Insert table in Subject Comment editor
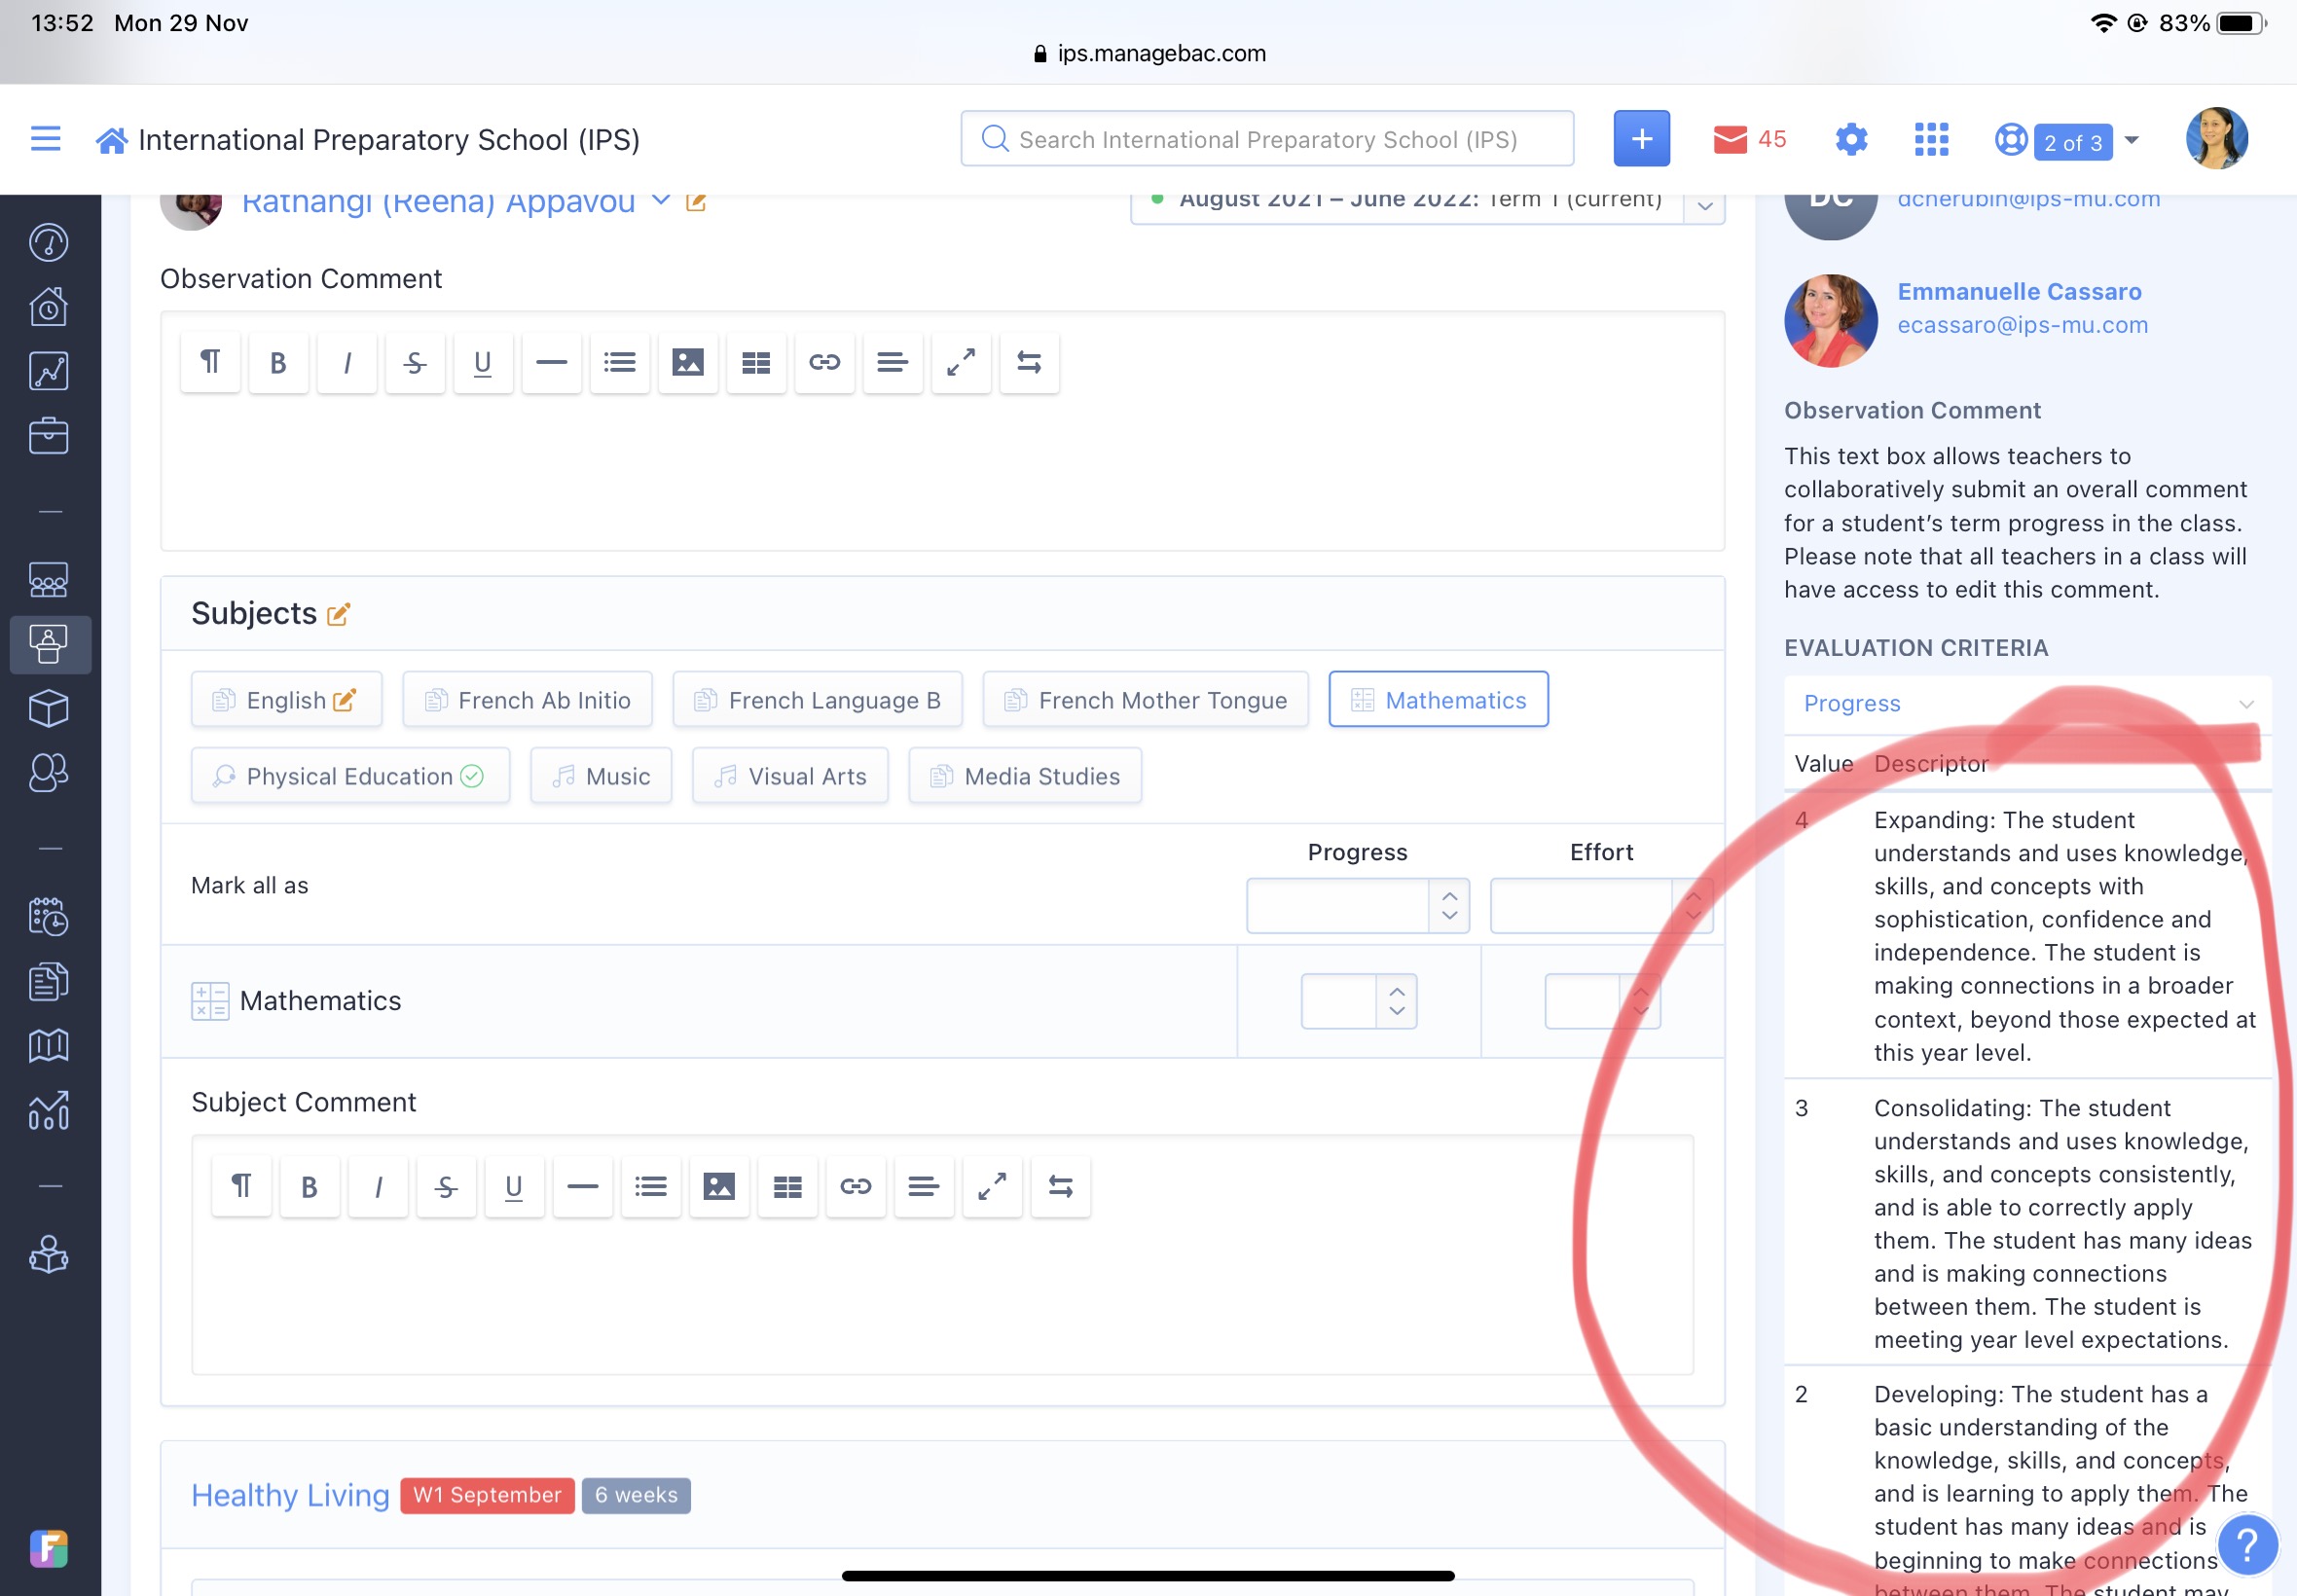2297x1596 pixels. (x=787, y=1186)
